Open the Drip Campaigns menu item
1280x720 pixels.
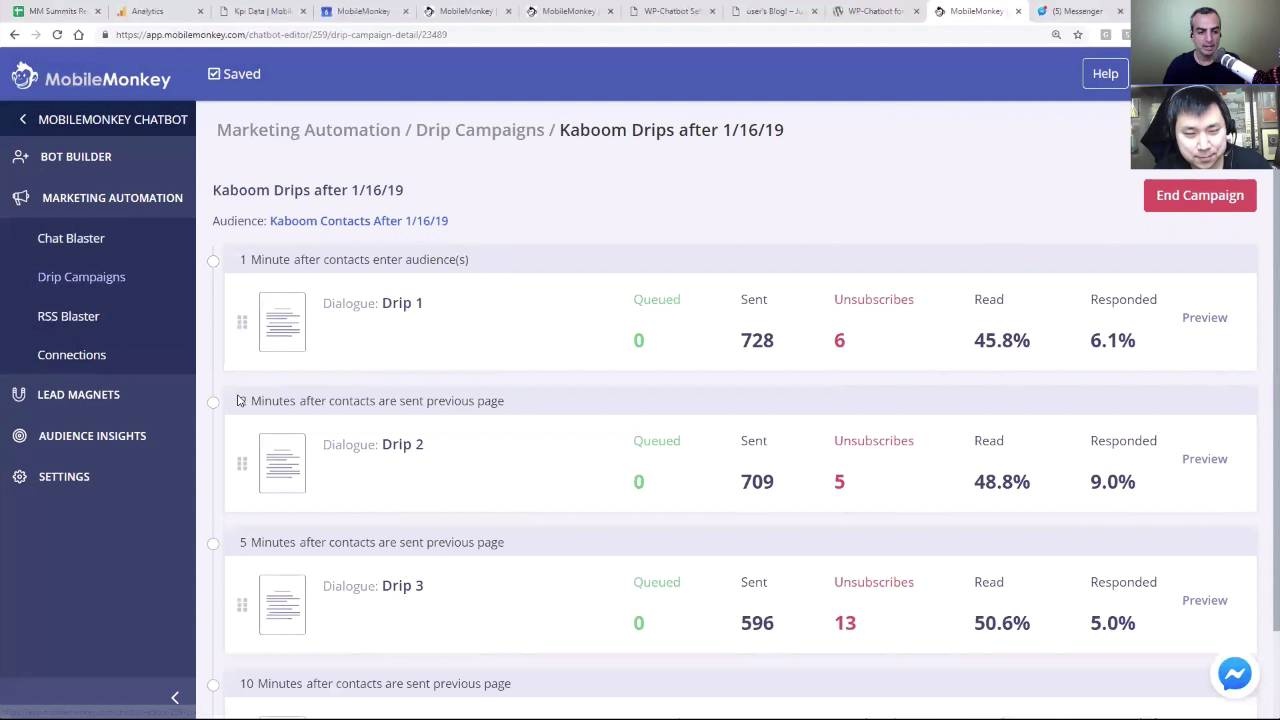[x=81, y=277]
